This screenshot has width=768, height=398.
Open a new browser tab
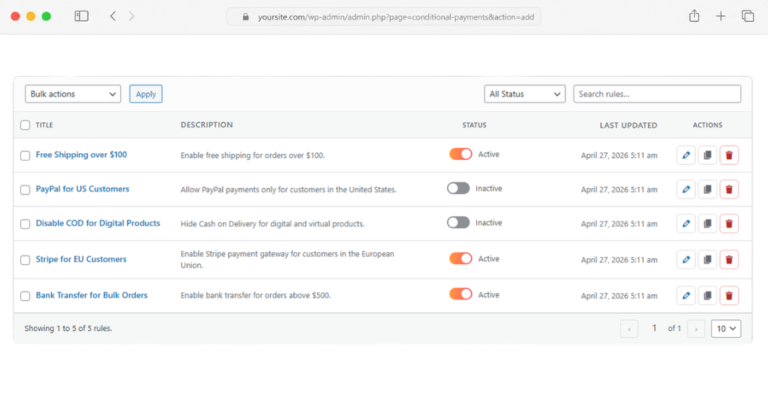point(720,16)
